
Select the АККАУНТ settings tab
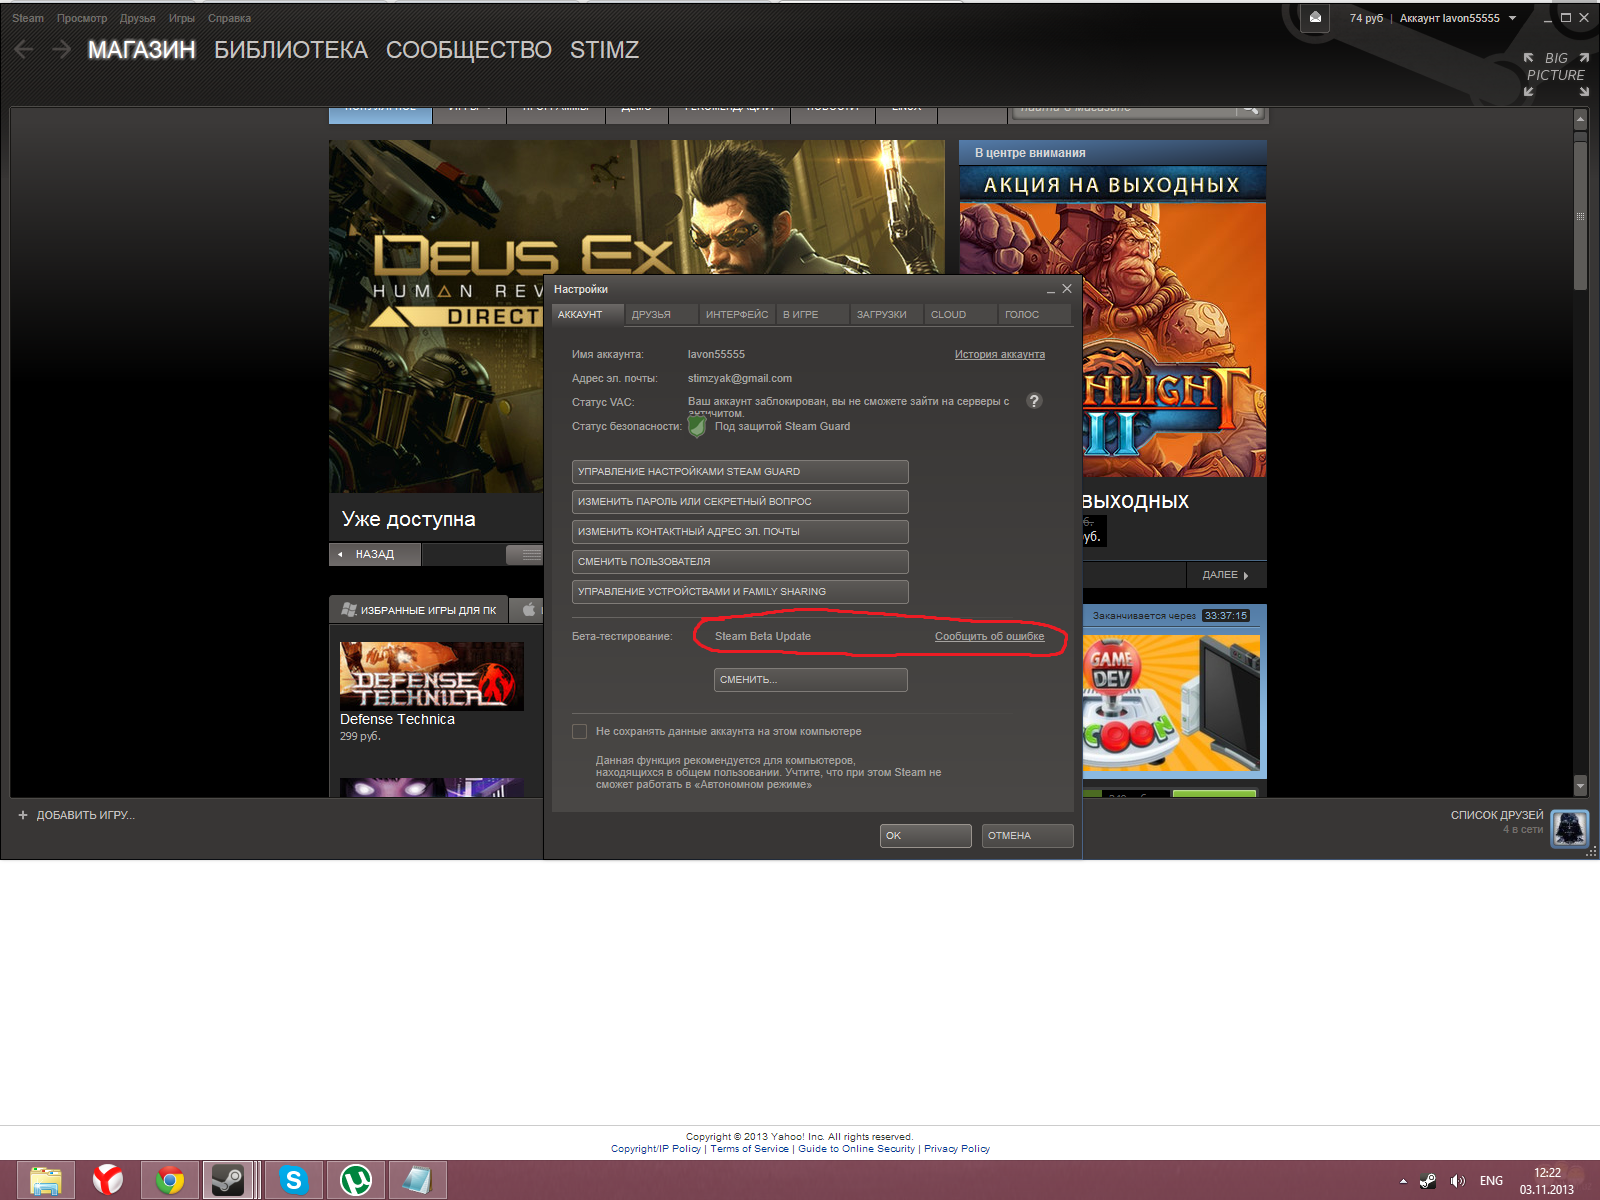pos(587,314)
